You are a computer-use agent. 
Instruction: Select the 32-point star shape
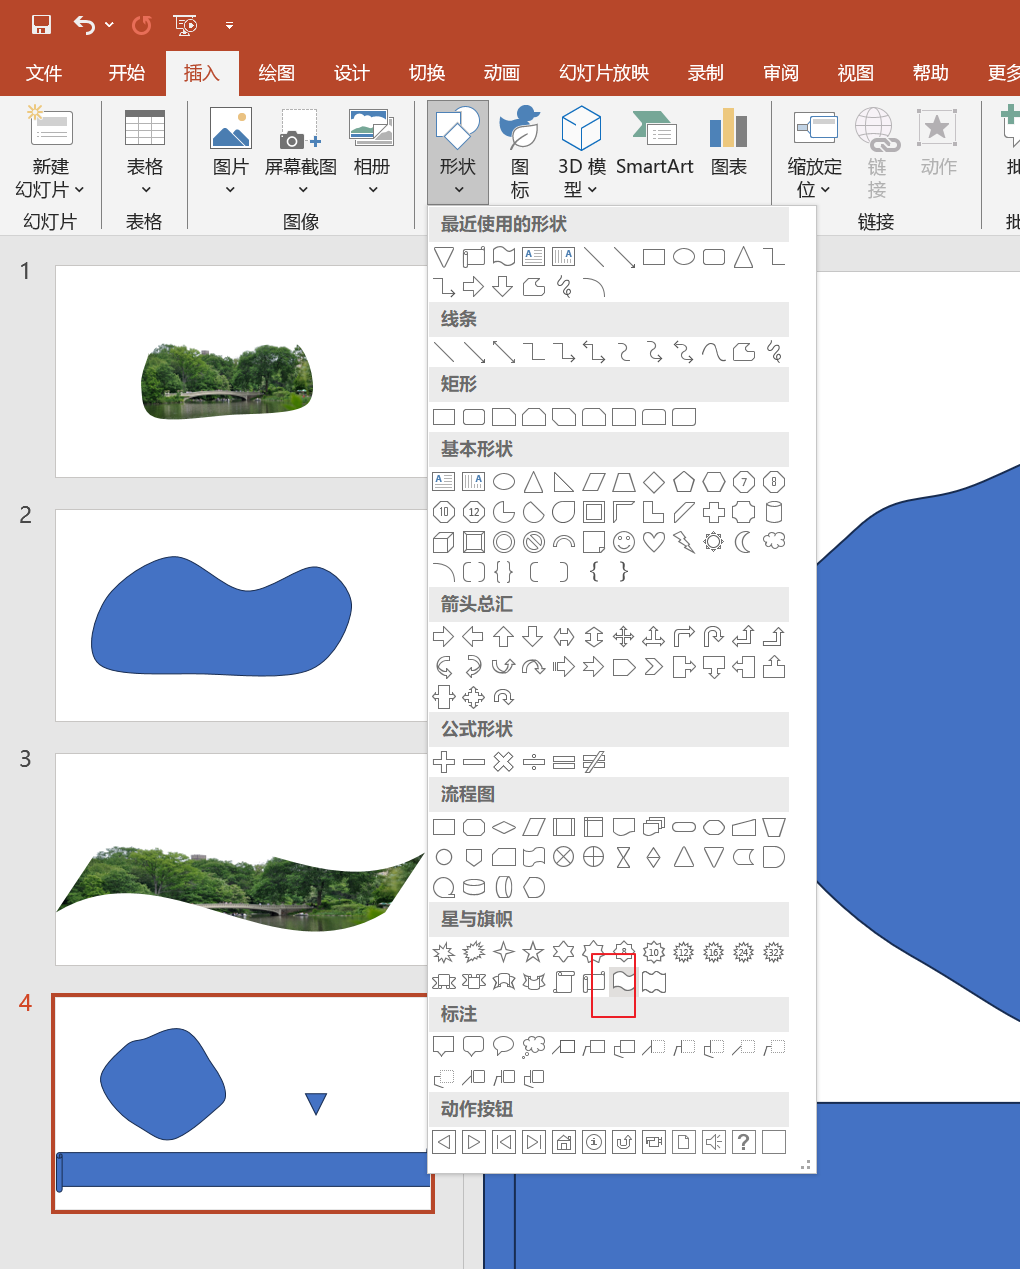point(774,952)
